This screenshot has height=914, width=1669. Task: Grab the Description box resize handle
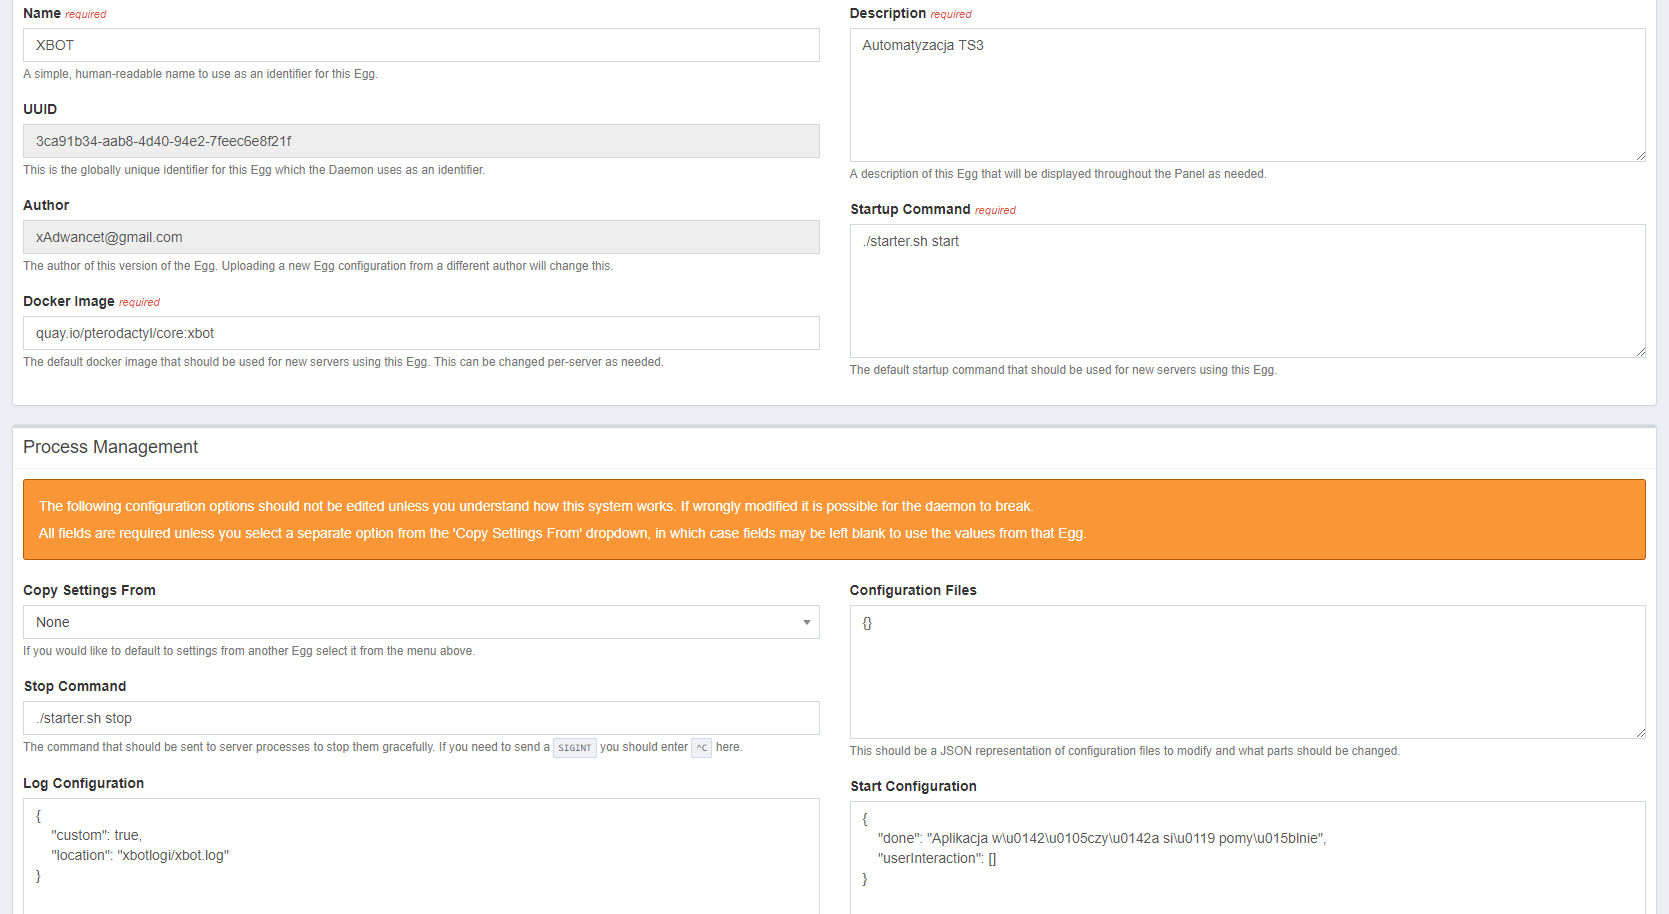coord(1640,156)
